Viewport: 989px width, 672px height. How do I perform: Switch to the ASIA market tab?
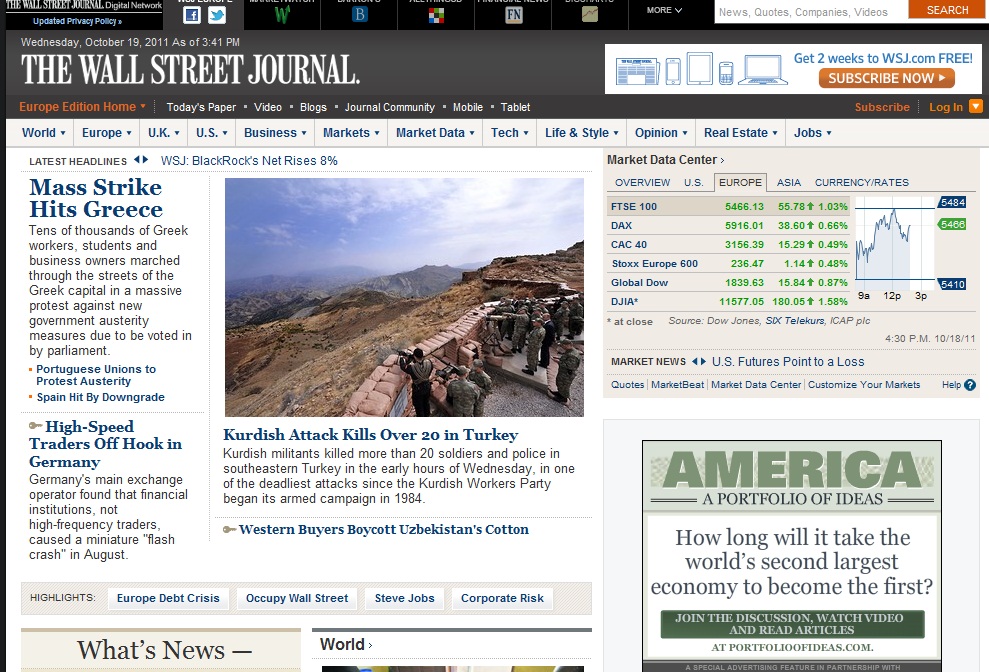tap(788, 182)
